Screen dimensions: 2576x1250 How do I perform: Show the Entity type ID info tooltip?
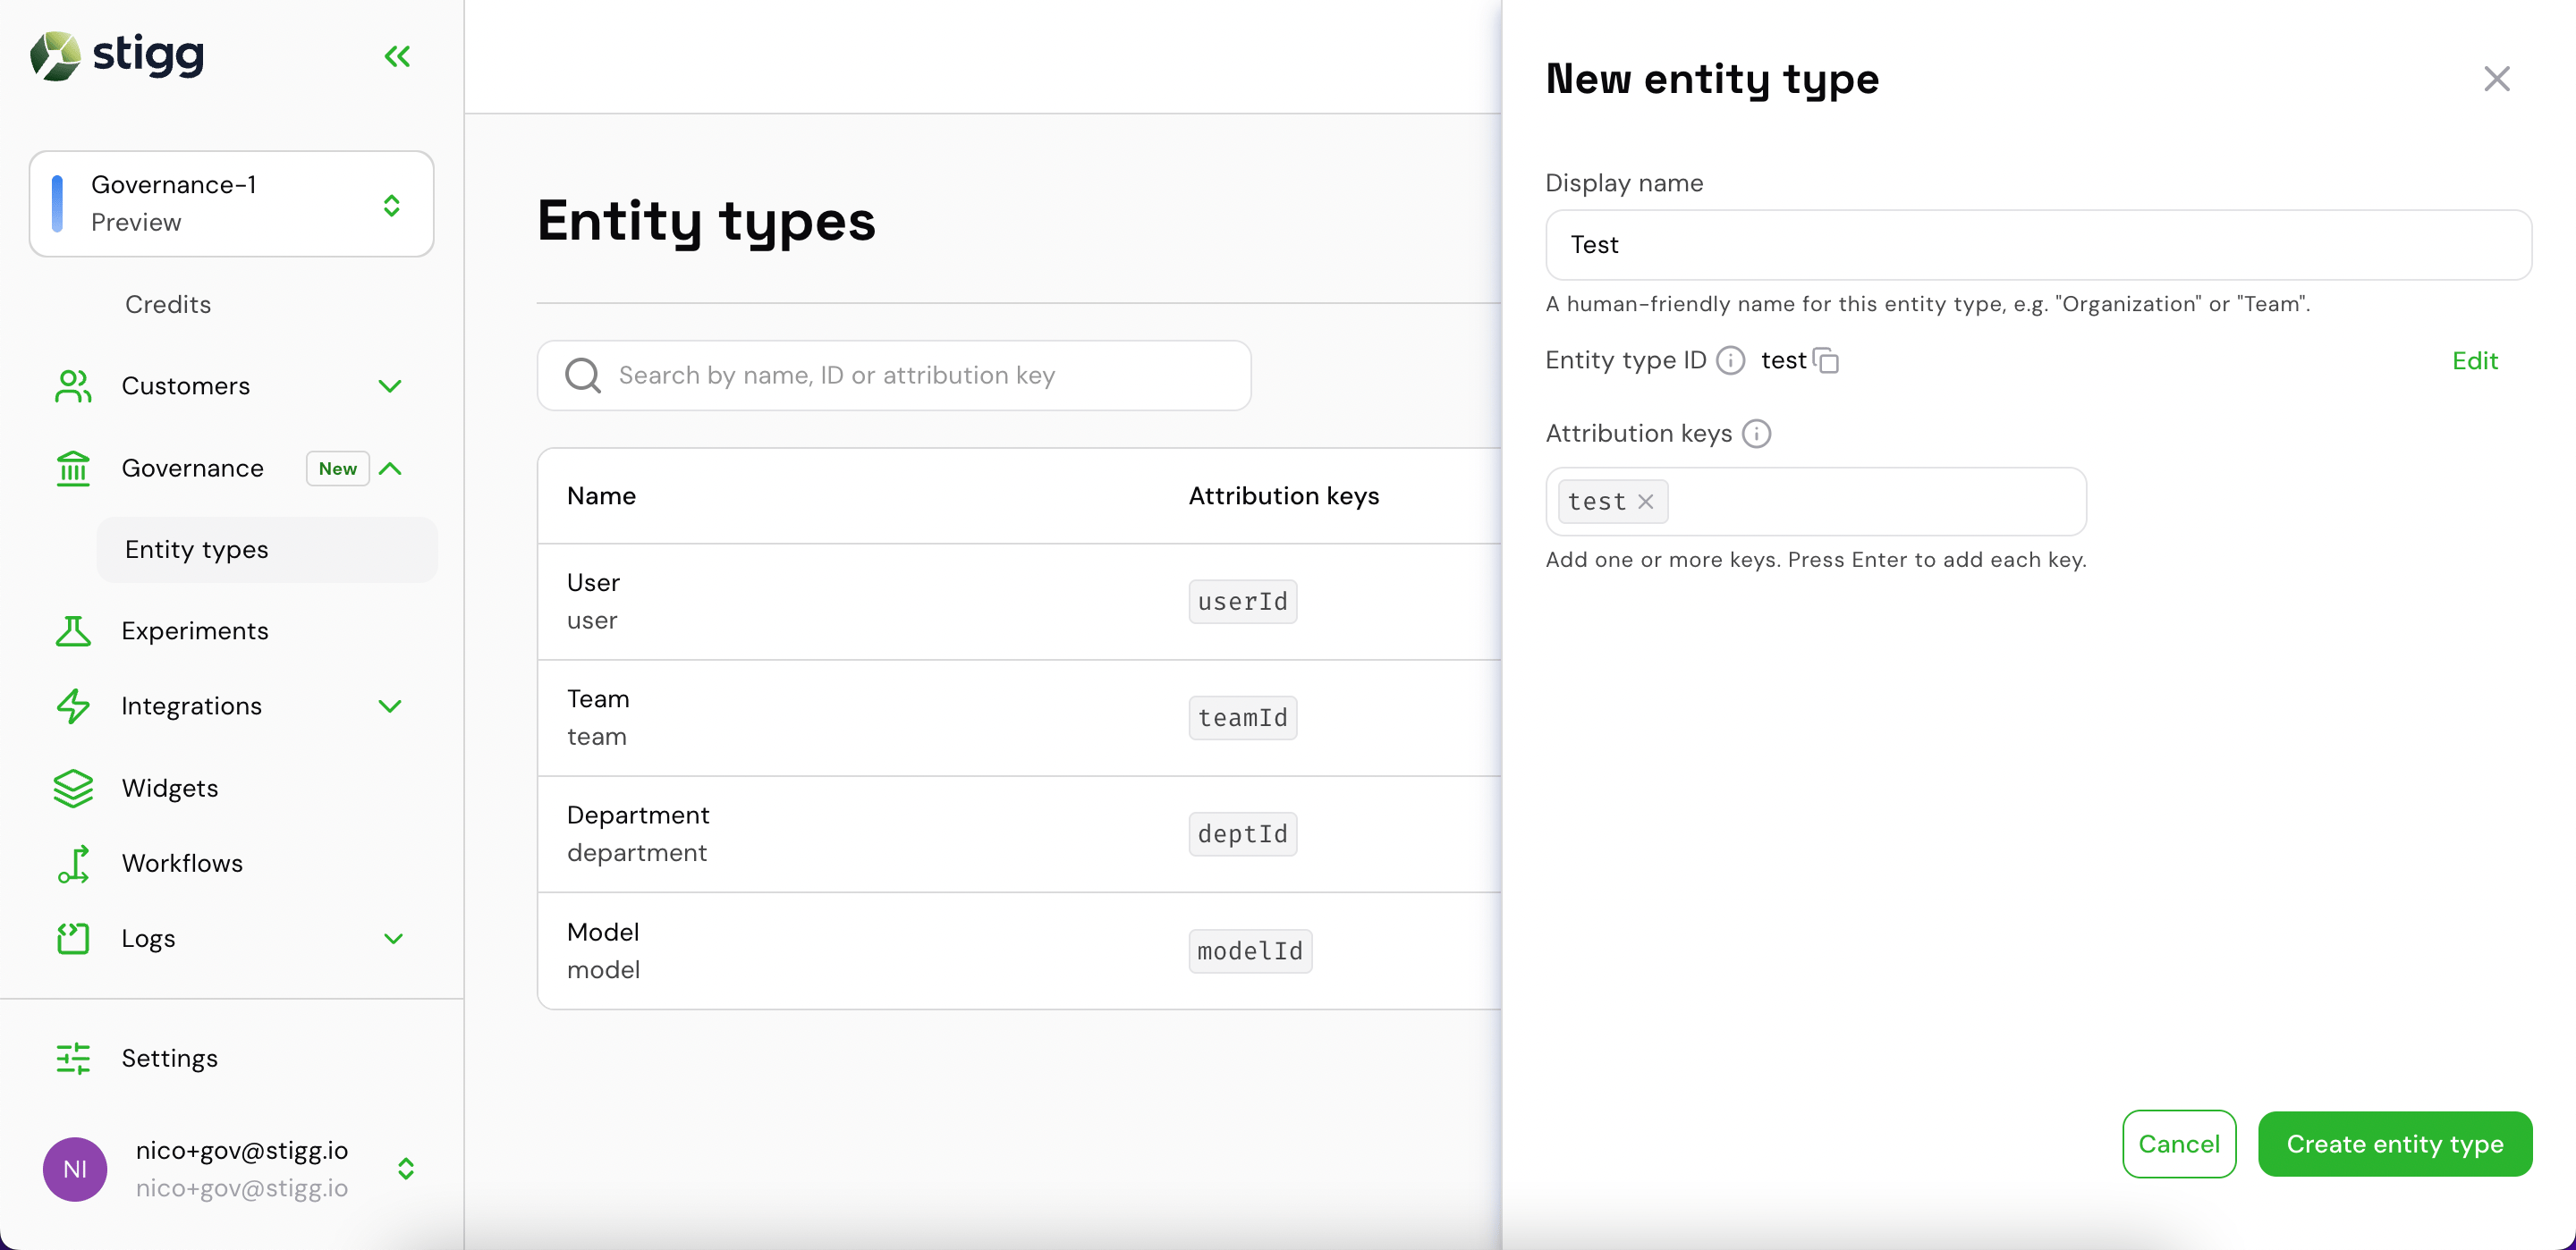tap(1730, 360)
